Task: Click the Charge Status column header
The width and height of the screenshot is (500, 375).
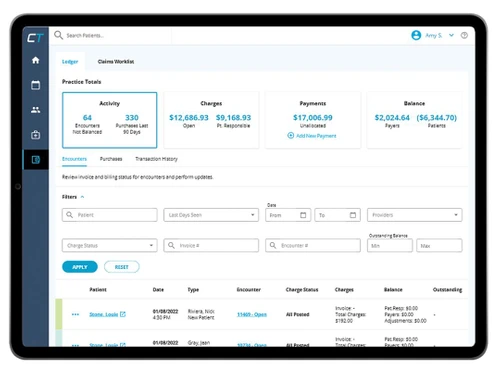Action: pyautogui.click(x=302, y=290)
